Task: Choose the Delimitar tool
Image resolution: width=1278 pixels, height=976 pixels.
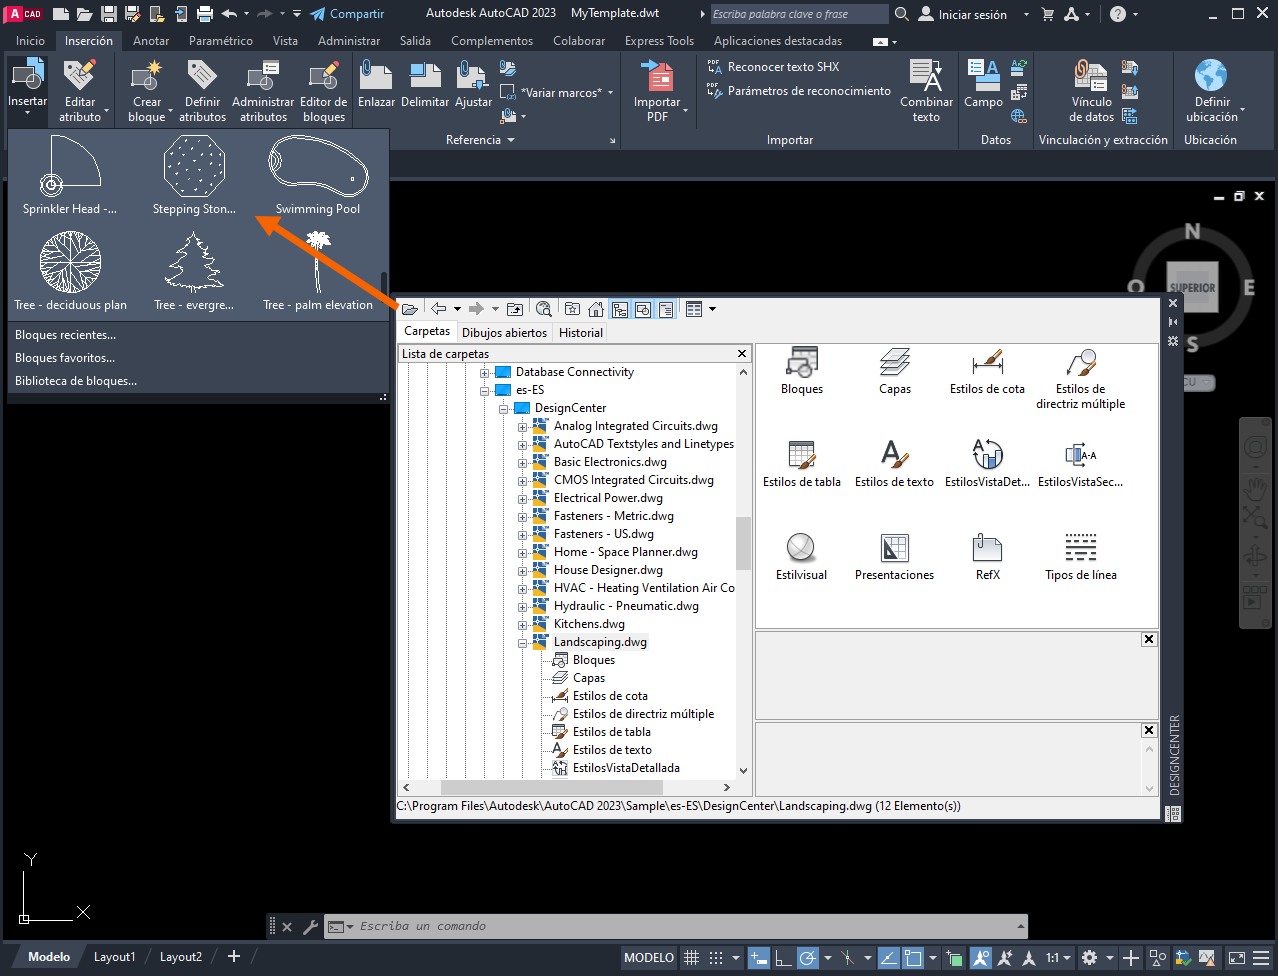Action: pos(425,84)
